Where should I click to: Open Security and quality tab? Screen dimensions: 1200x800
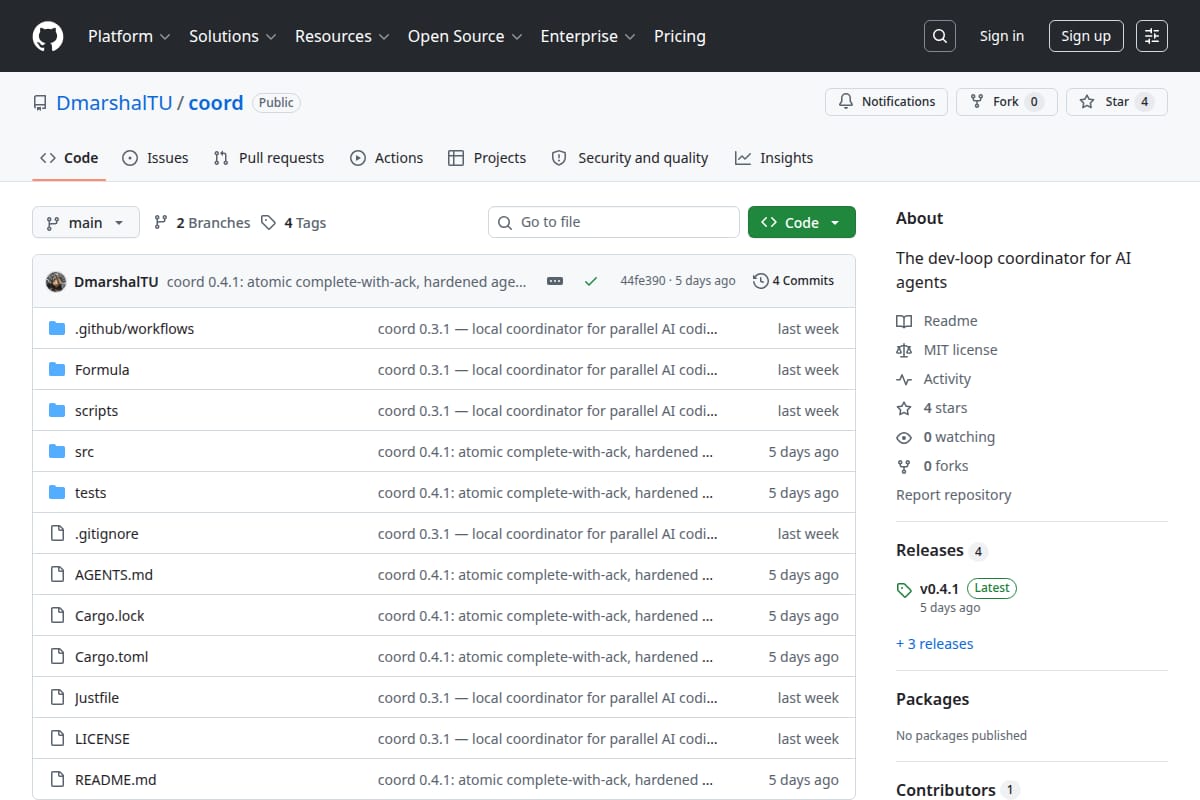(x=630, y=158)
